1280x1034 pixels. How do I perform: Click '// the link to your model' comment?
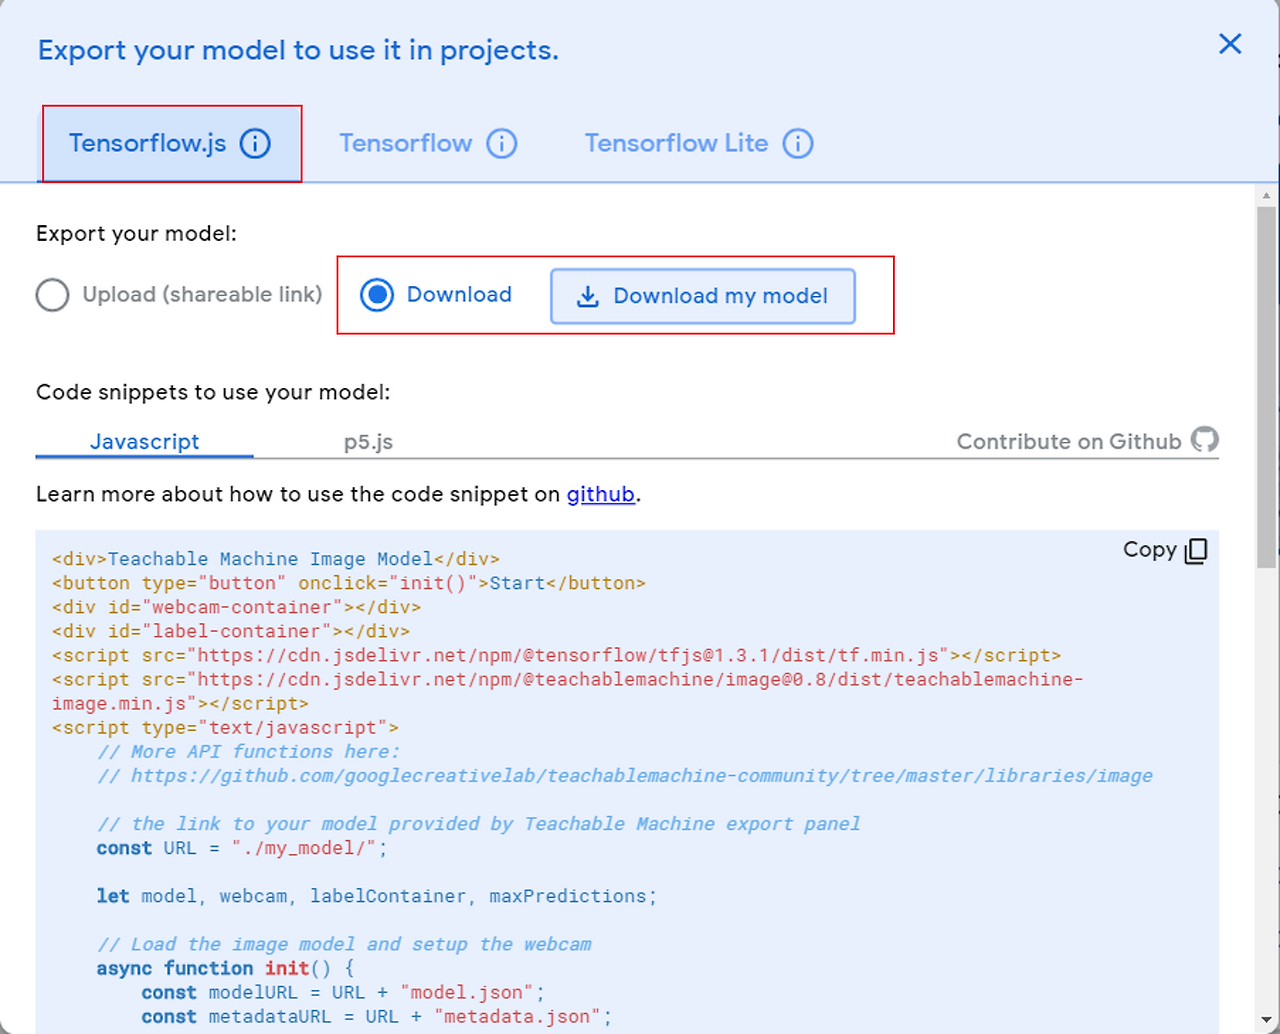[x=478, y=824]
